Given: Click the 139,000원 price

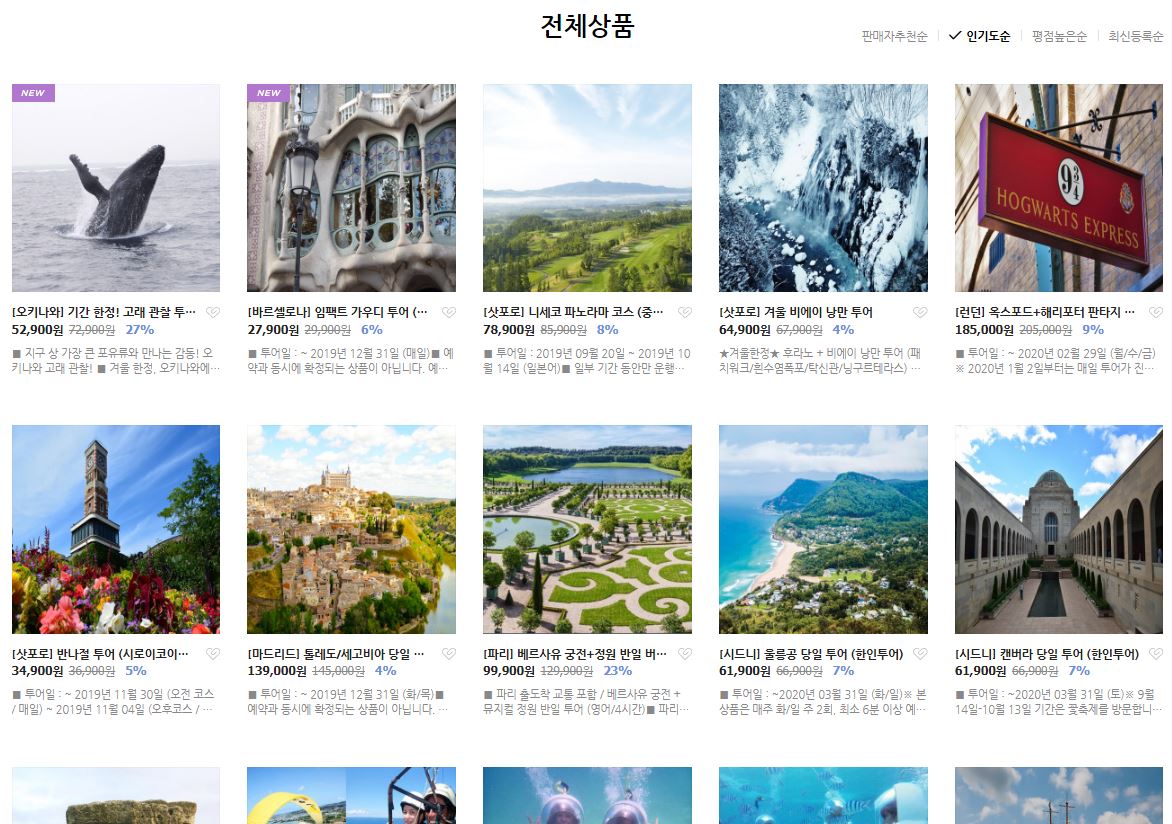Looking at the screenshot, I should tap(277, 671).
